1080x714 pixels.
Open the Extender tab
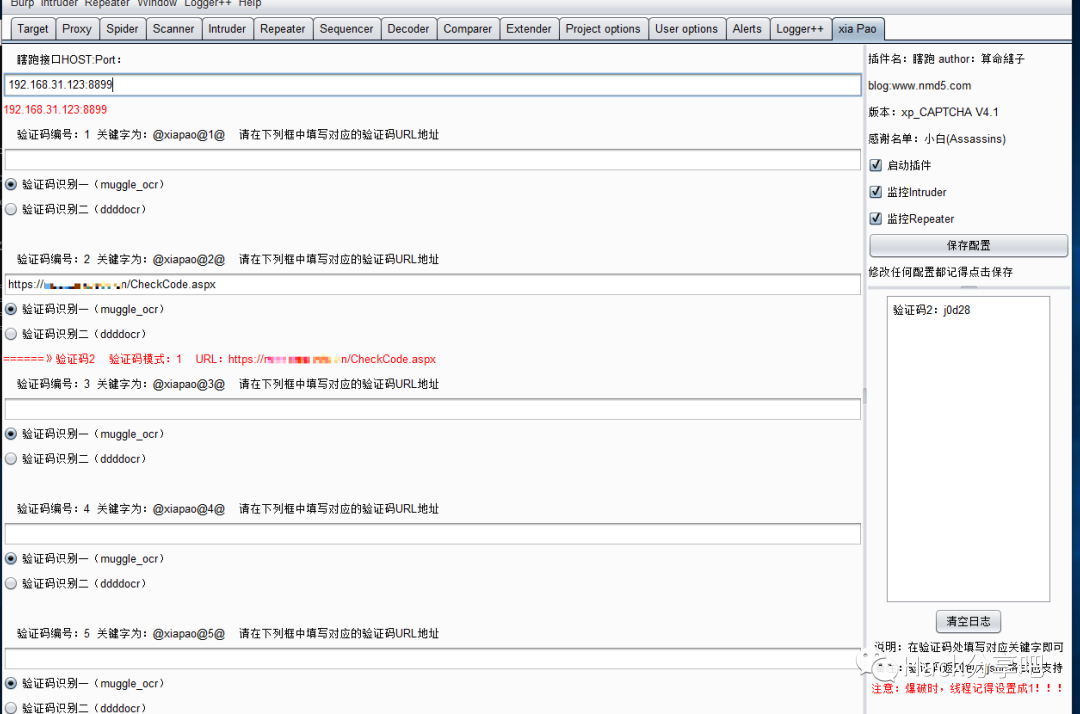528,29
